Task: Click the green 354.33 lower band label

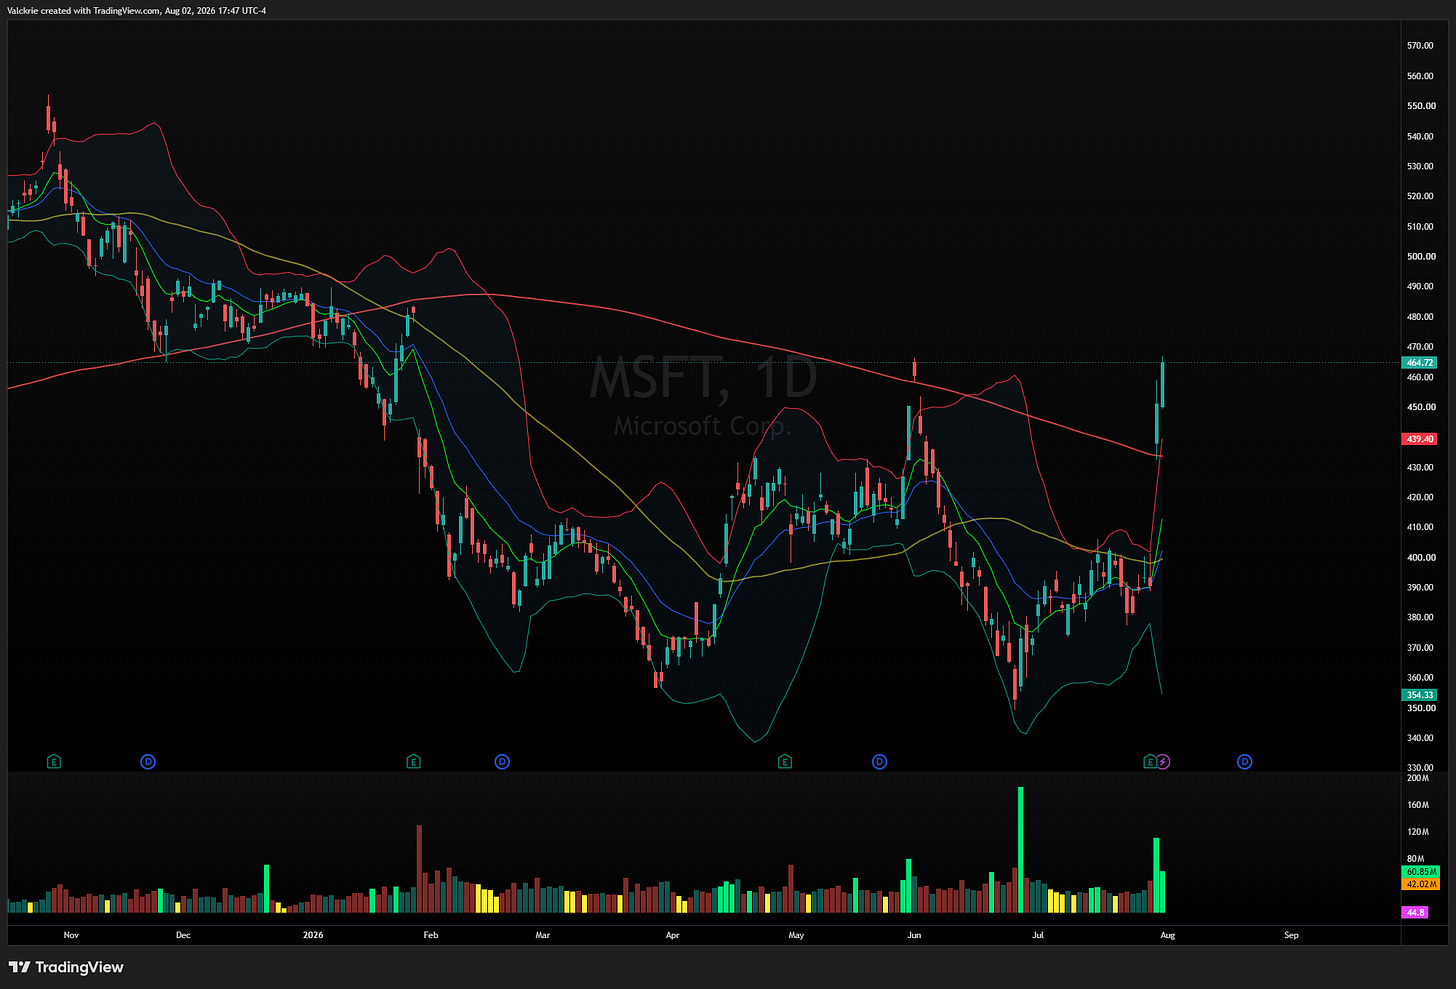Action: [1420, 695]
